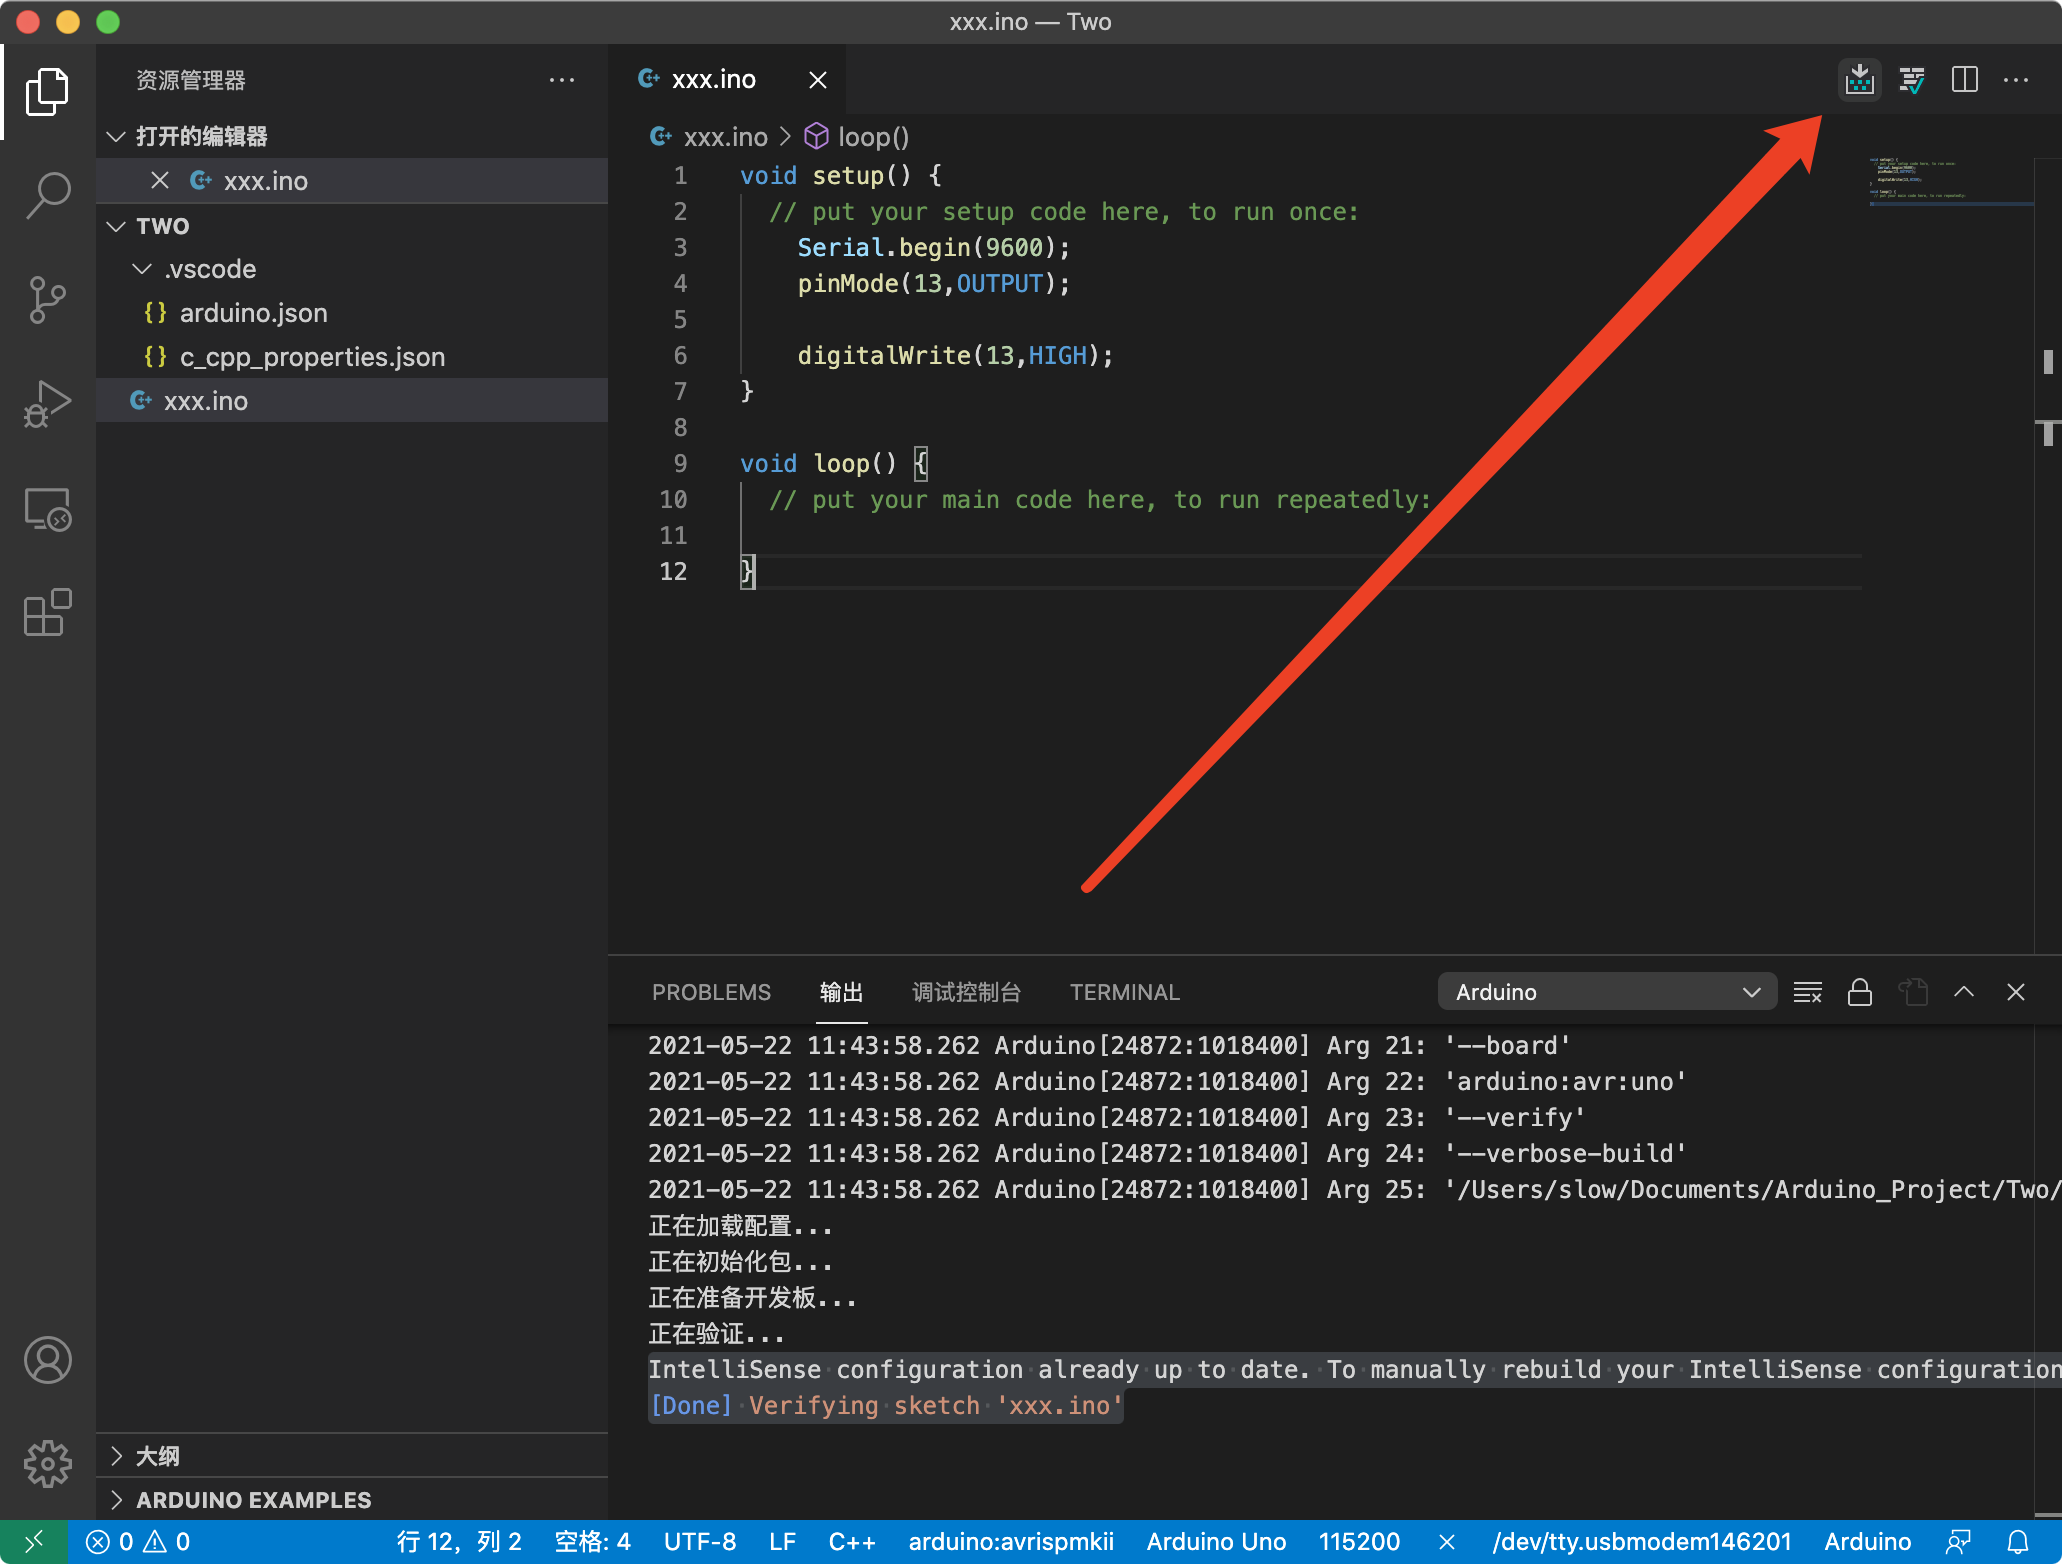Clear the output panel
The image size is (2062, 1564).
pyautogui.click(x=1807, y=992)
